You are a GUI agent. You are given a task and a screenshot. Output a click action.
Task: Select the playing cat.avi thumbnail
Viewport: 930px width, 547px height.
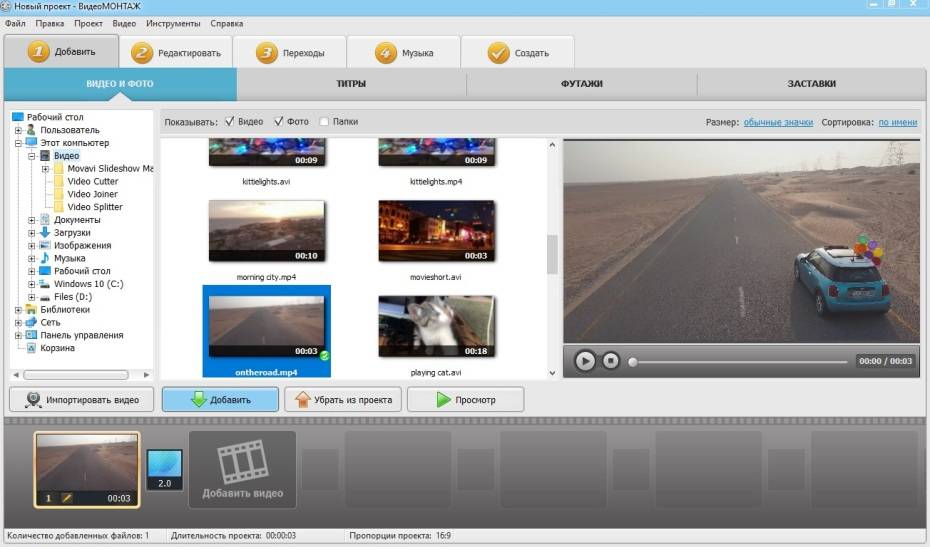[x=436, y=327]
